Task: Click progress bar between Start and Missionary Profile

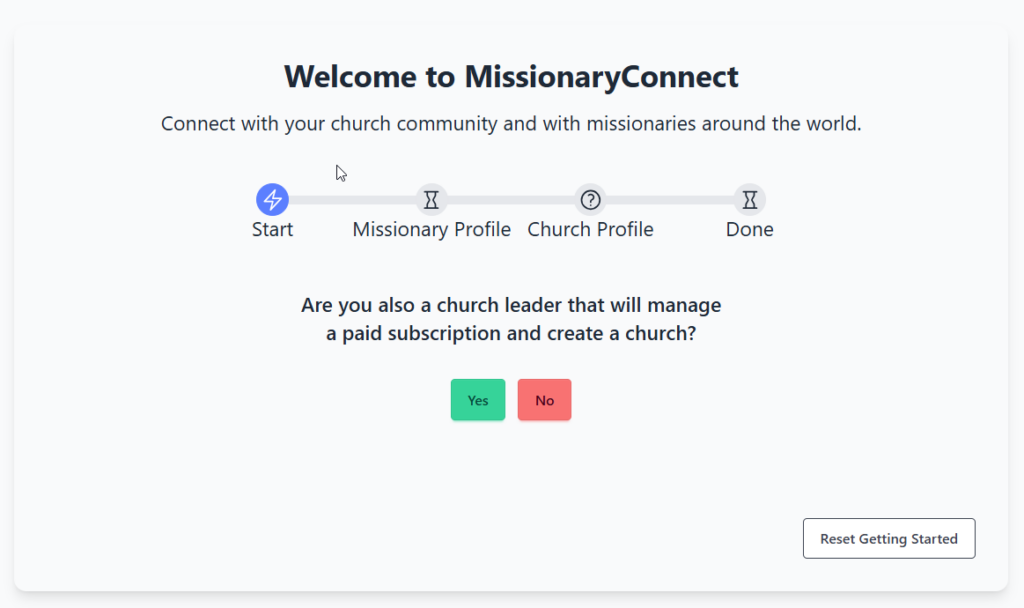Action: (x=351, y=200)
